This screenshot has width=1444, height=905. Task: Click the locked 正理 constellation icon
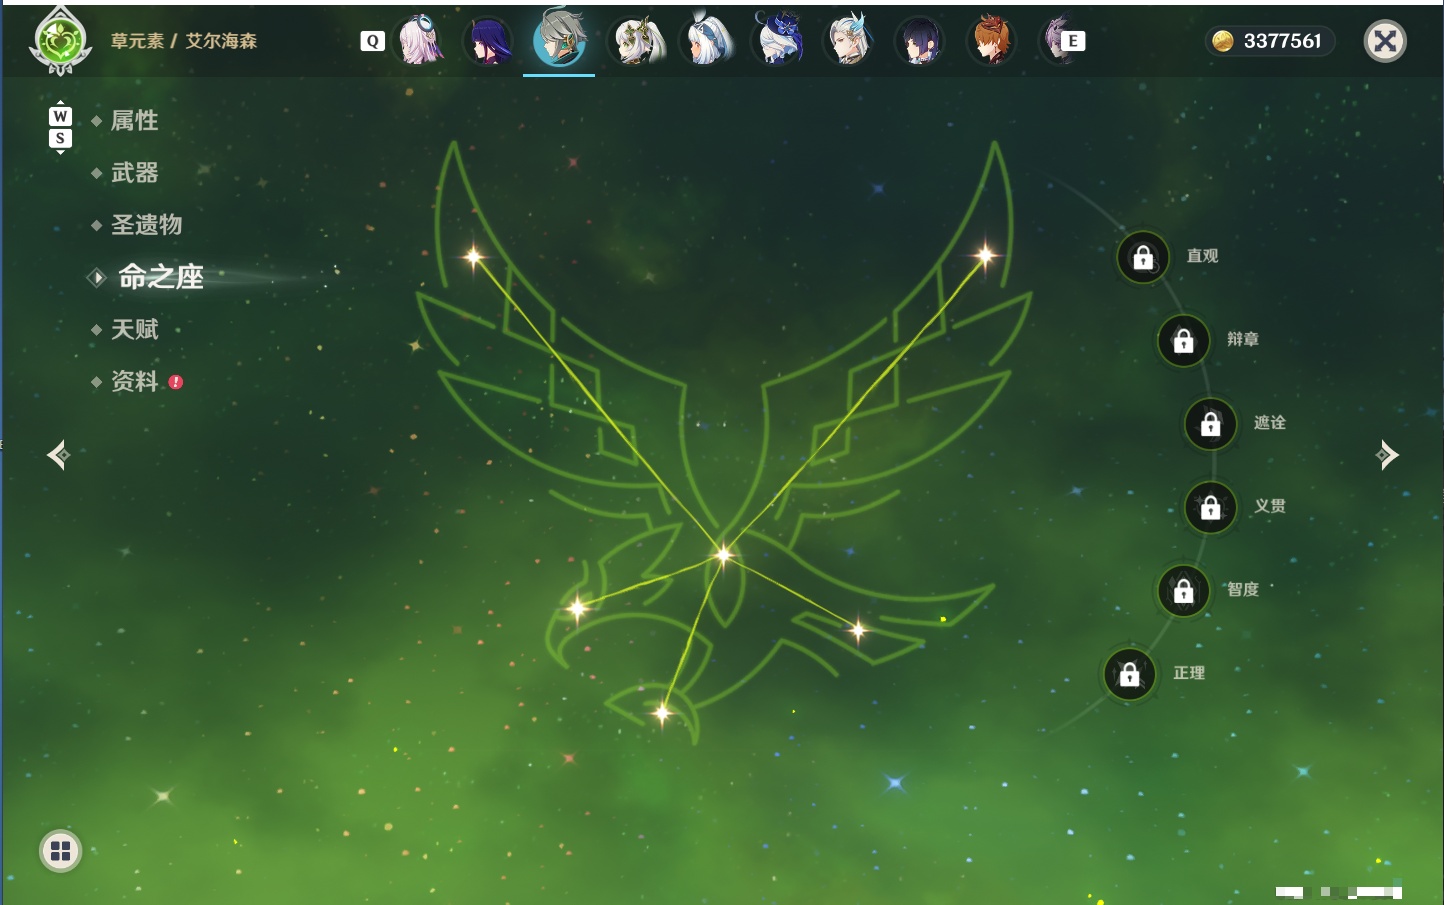pos(1129,675)
